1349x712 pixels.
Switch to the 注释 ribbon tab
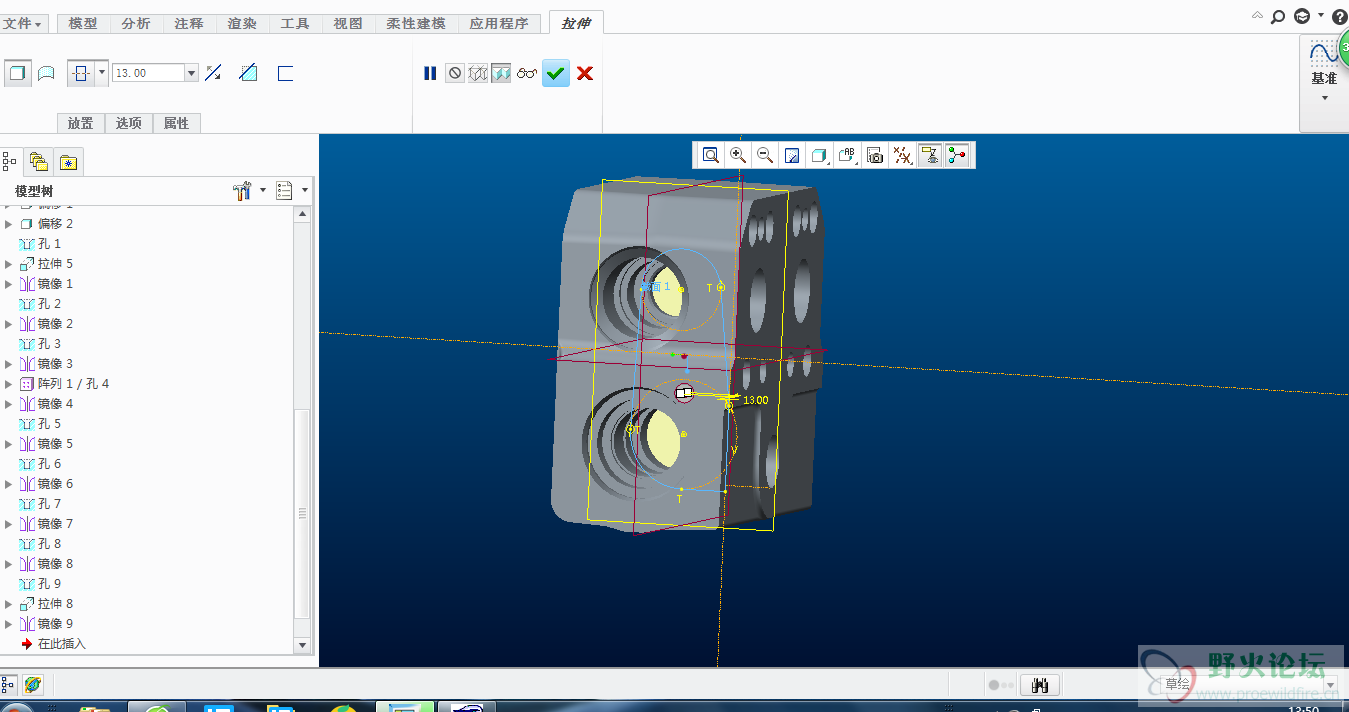[189, 23]
